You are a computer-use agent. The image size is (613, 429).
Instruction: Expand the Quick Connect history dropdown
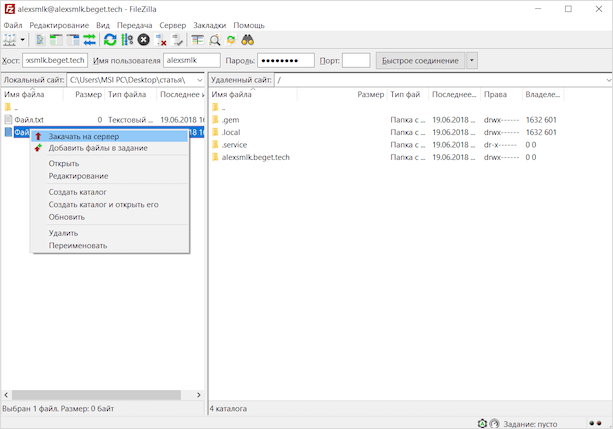point(472,61)
